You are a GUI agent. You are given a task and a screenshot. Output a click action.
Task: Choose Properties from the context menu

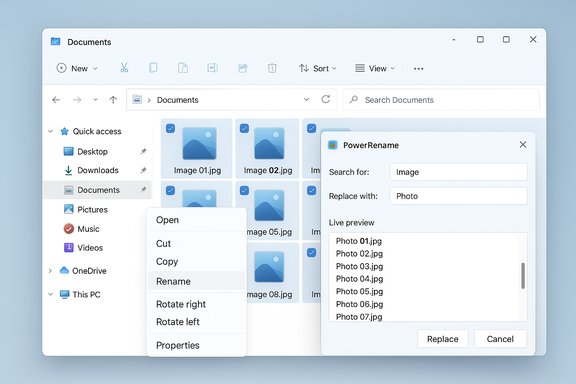click(196, 345)
